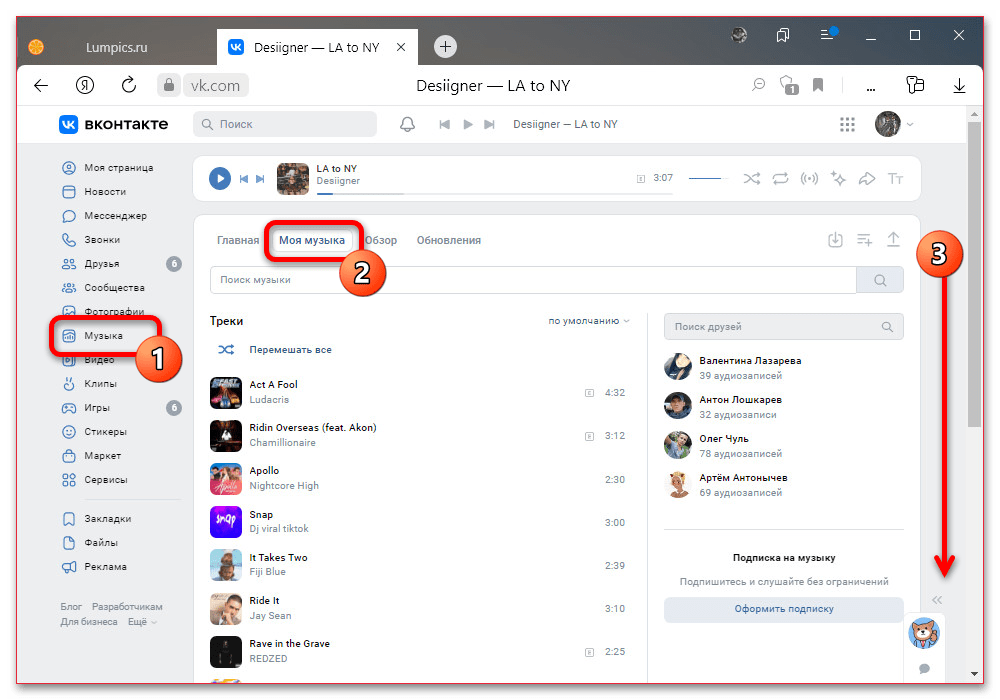Skip to previous track in top header
Image resolution: width=1000 pixels, height=700 pixels.
[445, 124]
